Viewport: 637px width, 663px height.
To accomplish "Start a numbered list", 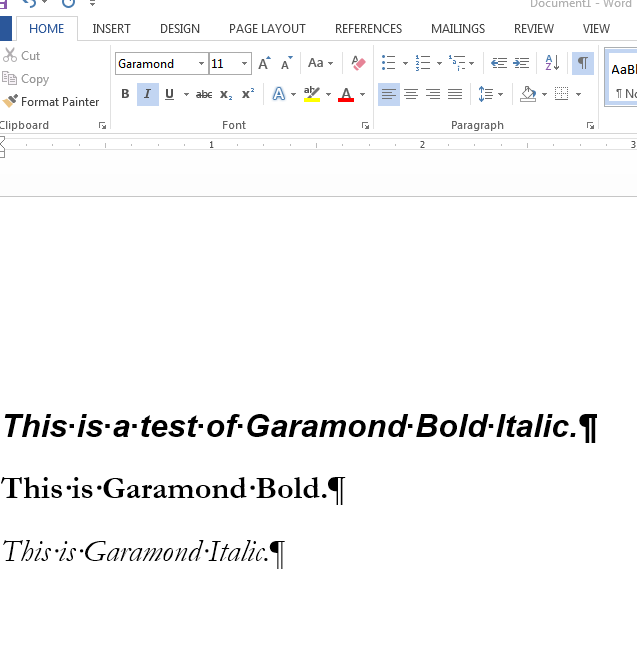I will (x=423, y=63).
